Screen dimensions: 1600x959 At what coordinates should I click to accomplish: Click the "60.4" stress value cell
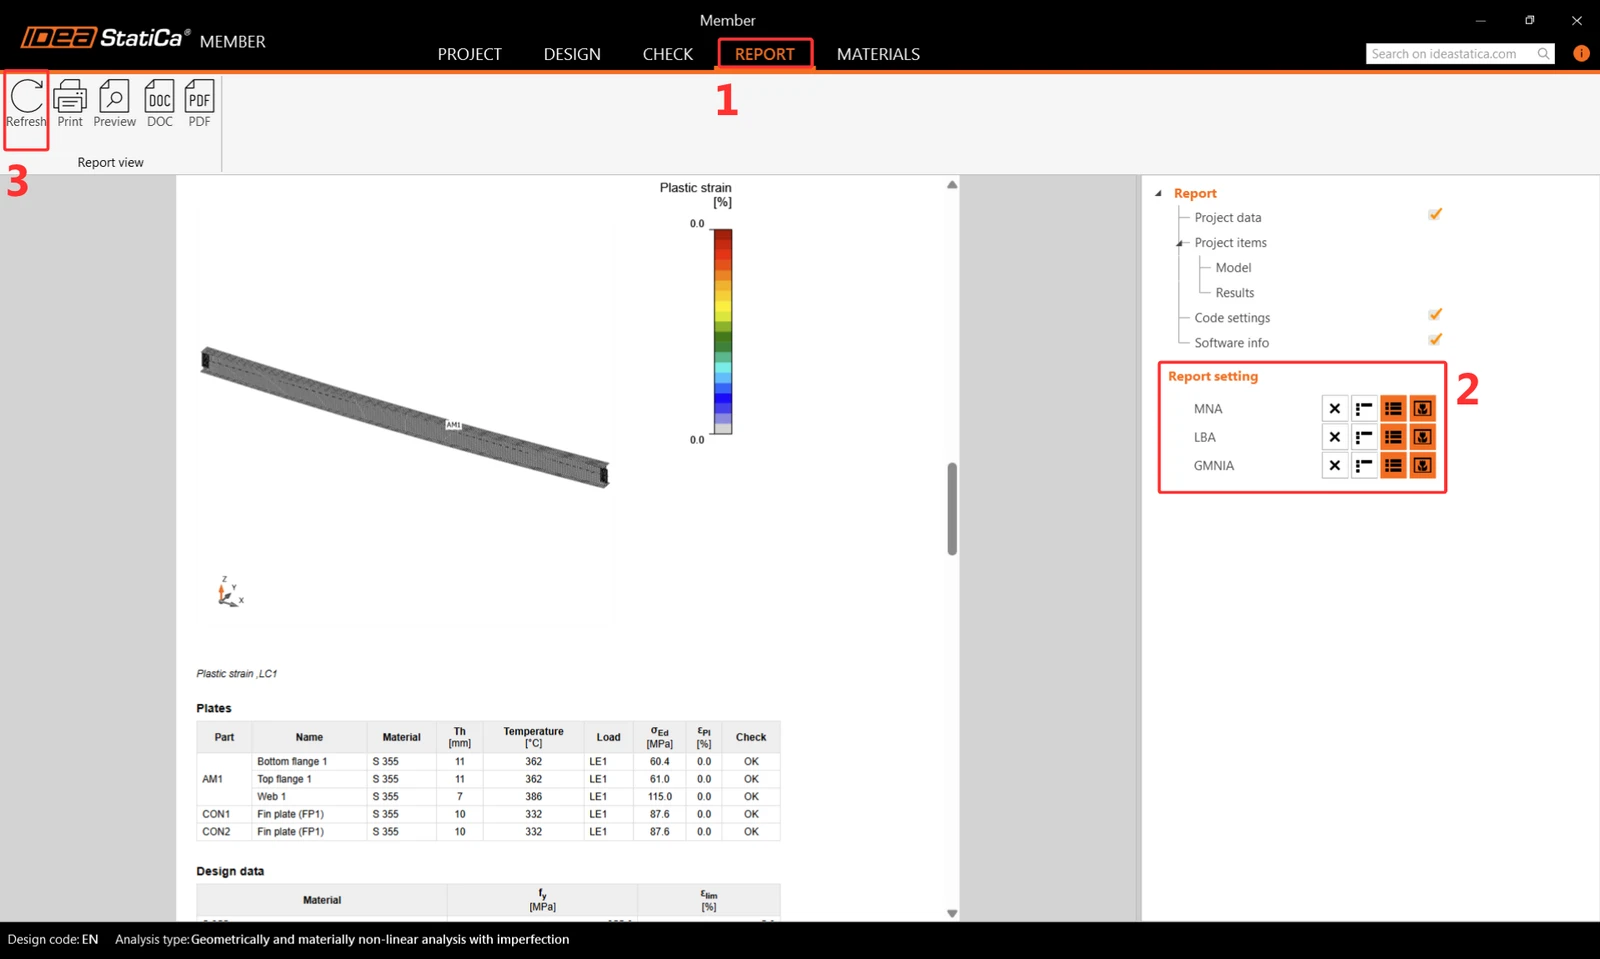click(x=660, y=761)
